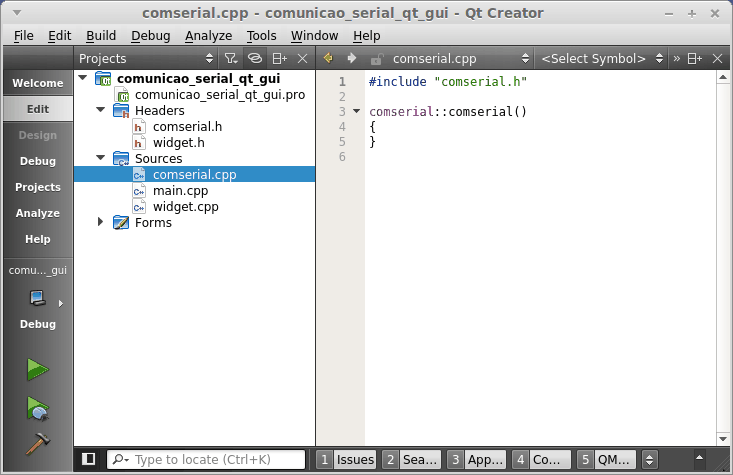Switch to Edit mode
The image size is (733, 475).
click(38, 109)
